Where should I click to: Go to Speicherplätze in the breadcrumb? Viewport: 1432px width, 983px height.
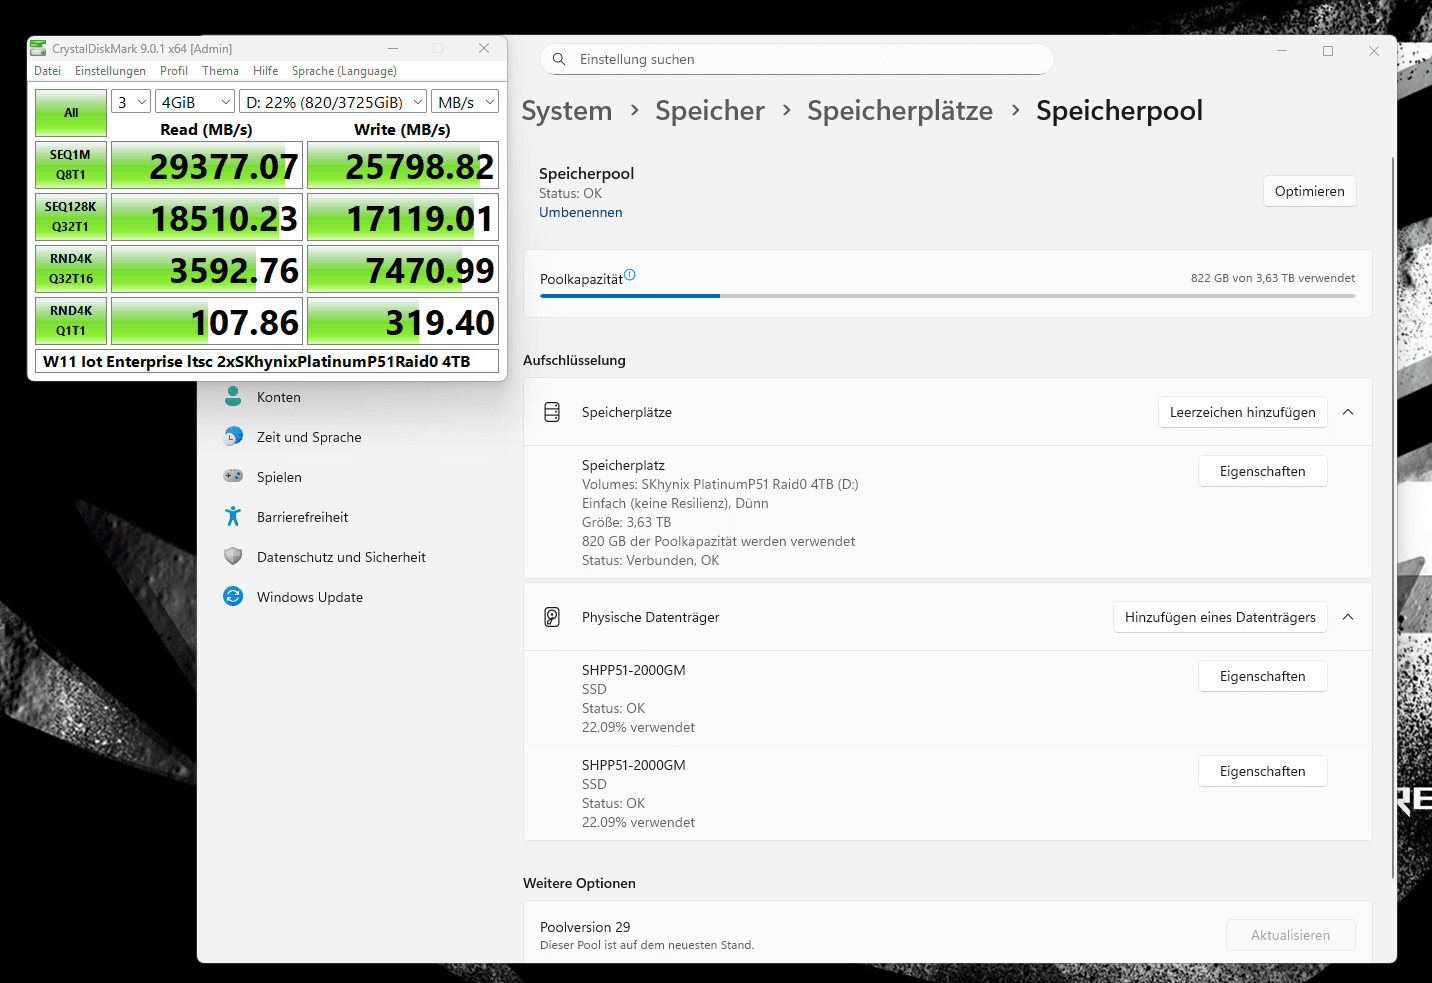(x=900, y=111)
